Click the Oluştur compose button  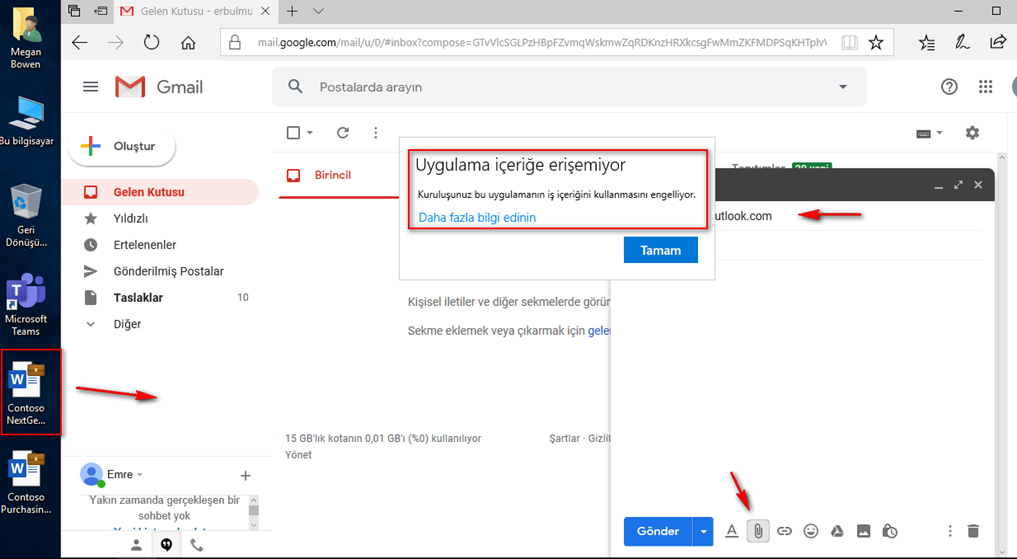point(122,146)
